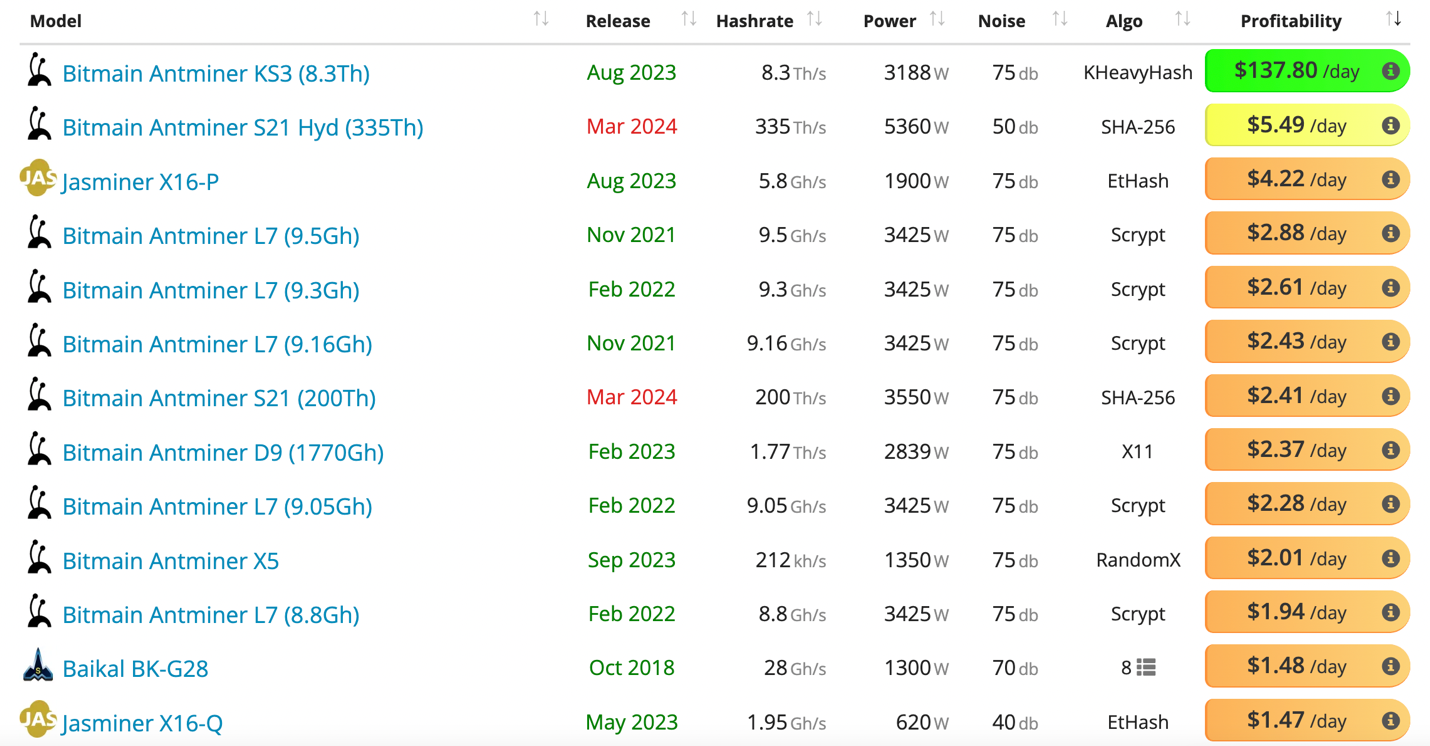
Task: Click Bitmain Antminer D9 (1770Gh) row link
Action: click(223, 452)
